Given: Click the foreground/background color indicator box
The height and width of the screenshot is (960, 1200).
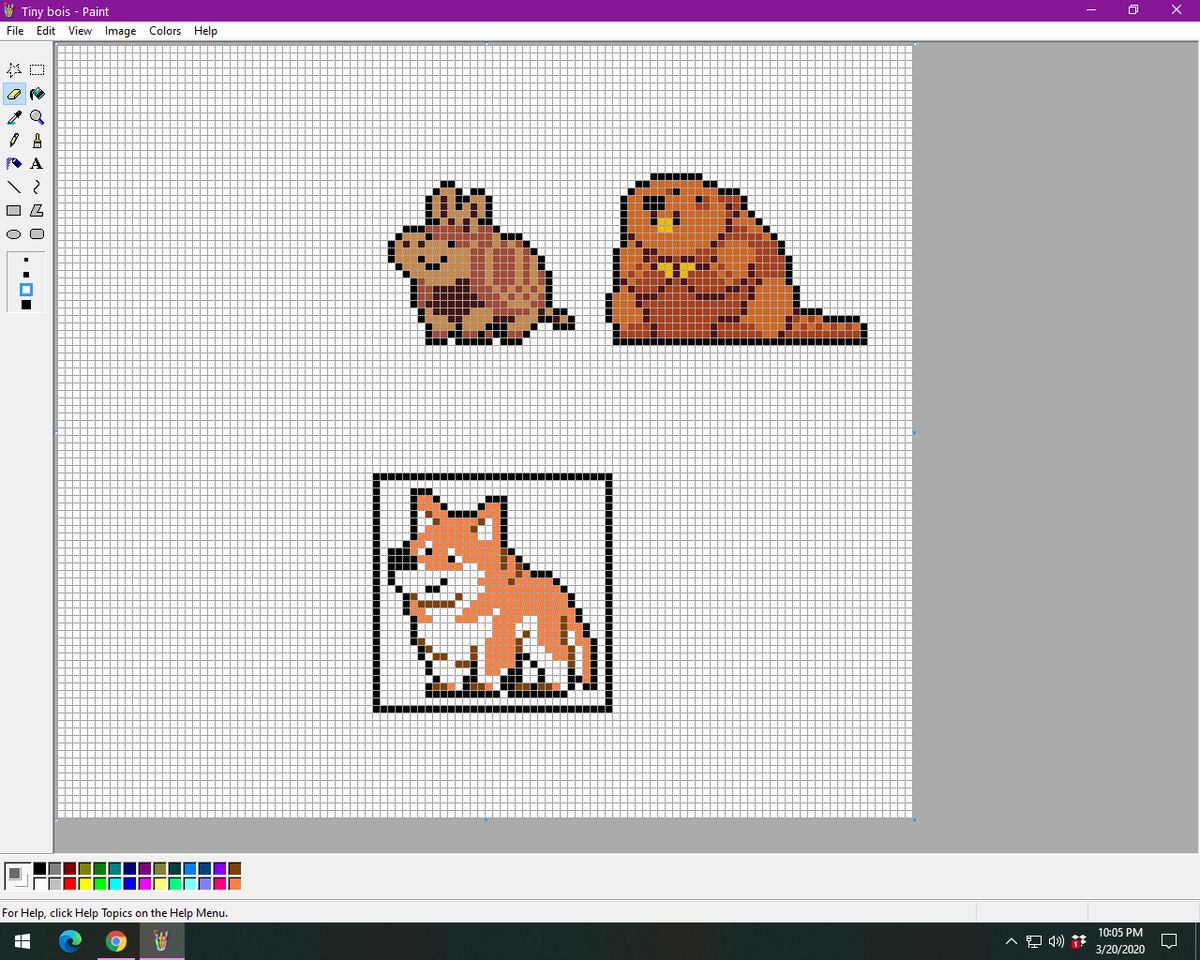Looking at the screenshot, I should (17, 876).
